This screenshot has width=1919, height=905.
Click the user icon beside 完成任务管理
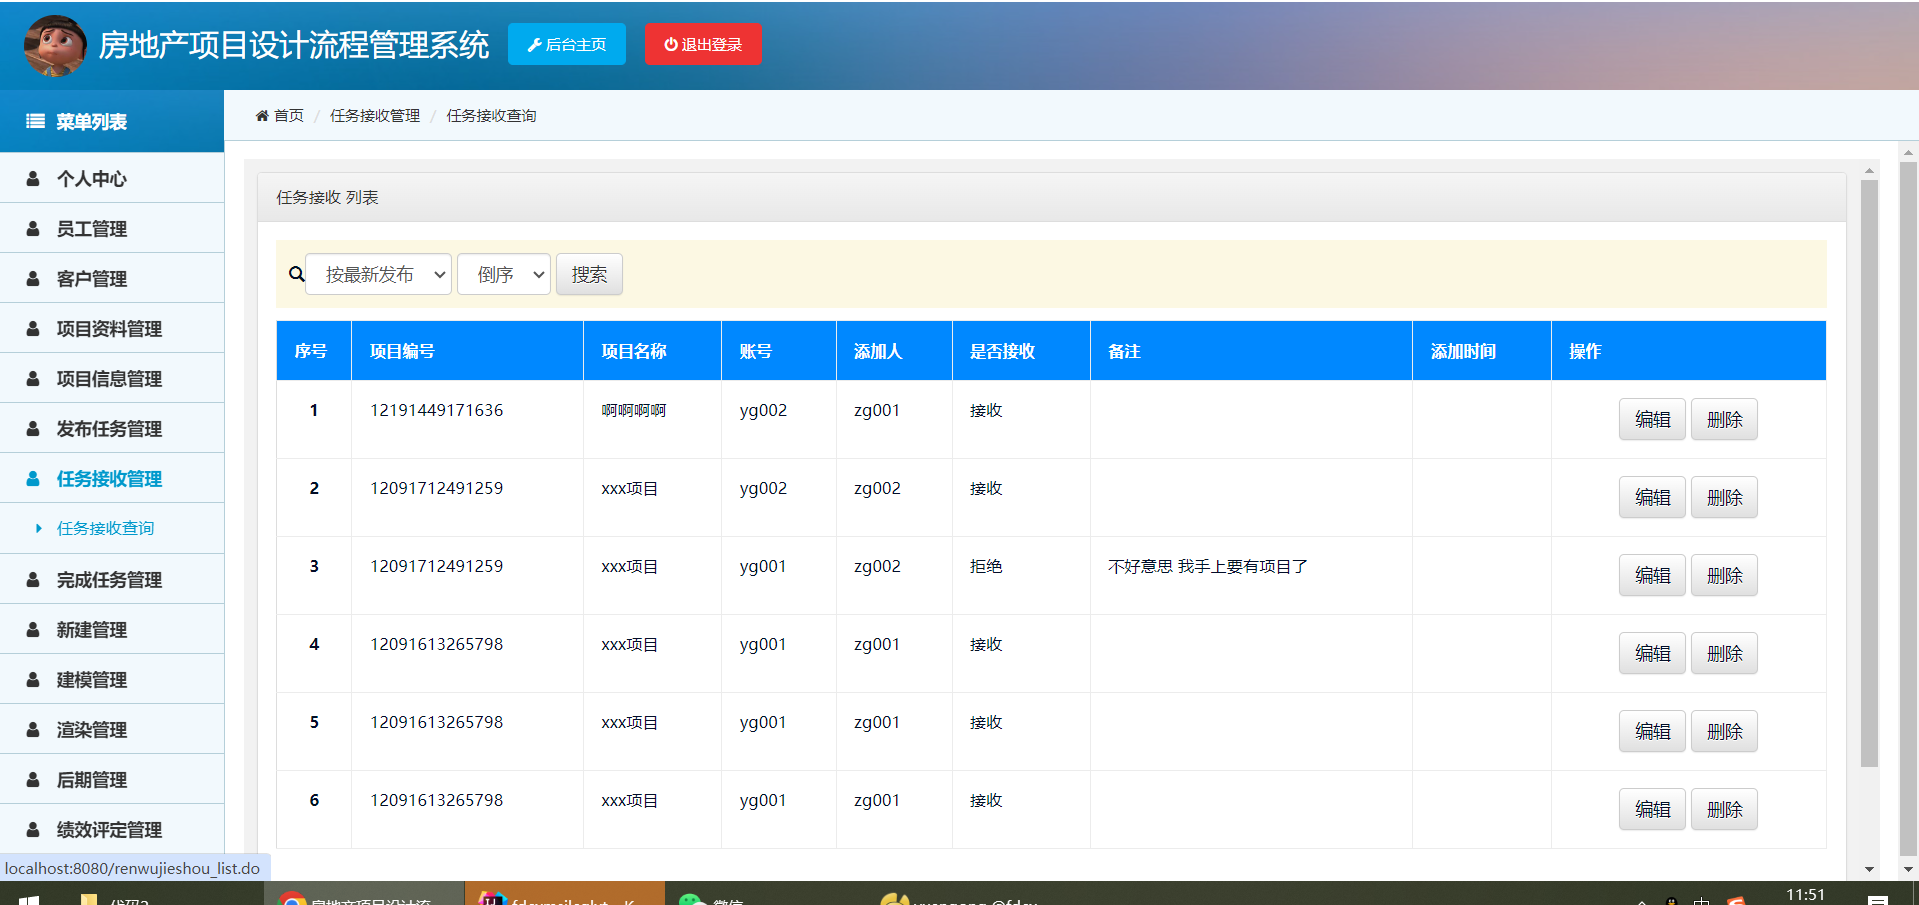[x=33, y=579]
